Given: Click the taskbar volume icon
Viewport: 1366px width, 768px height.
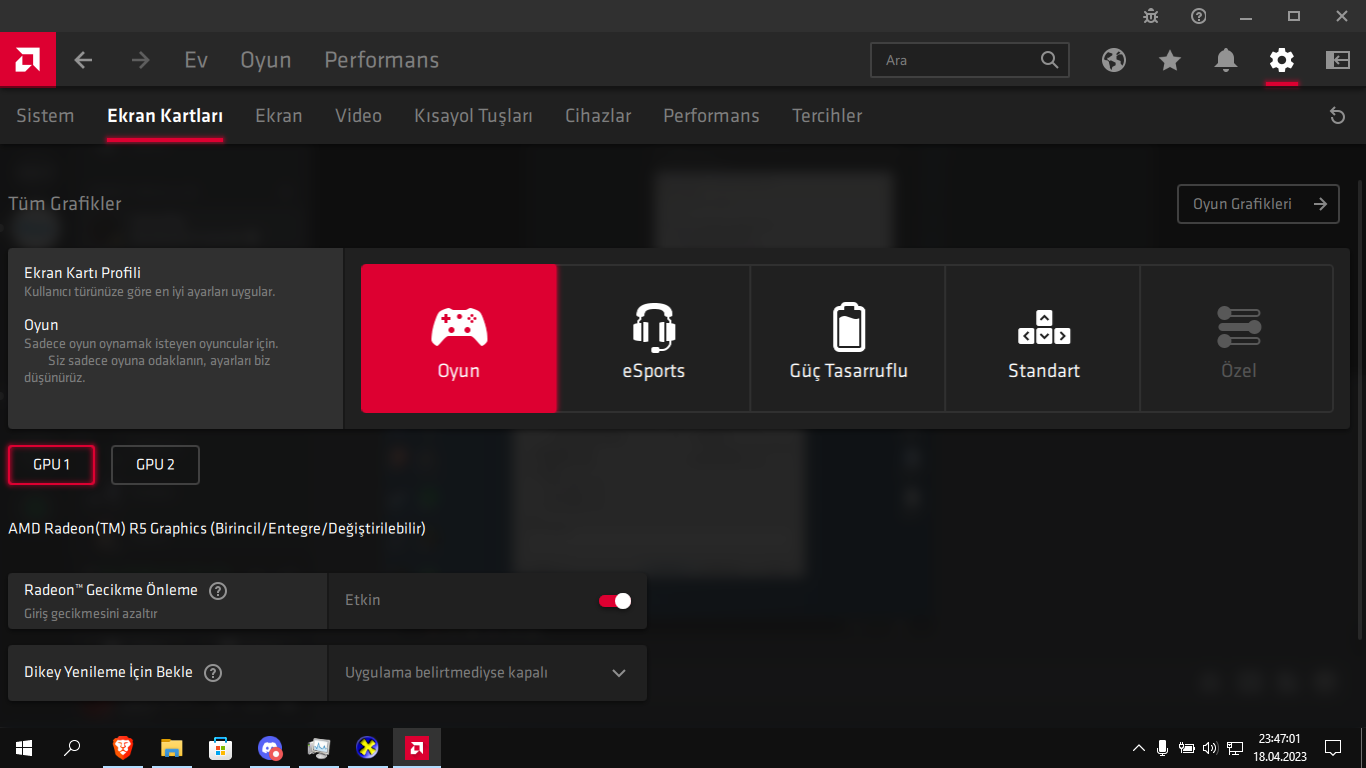Looking at the screenshot, I should (x=1210, y=747).
